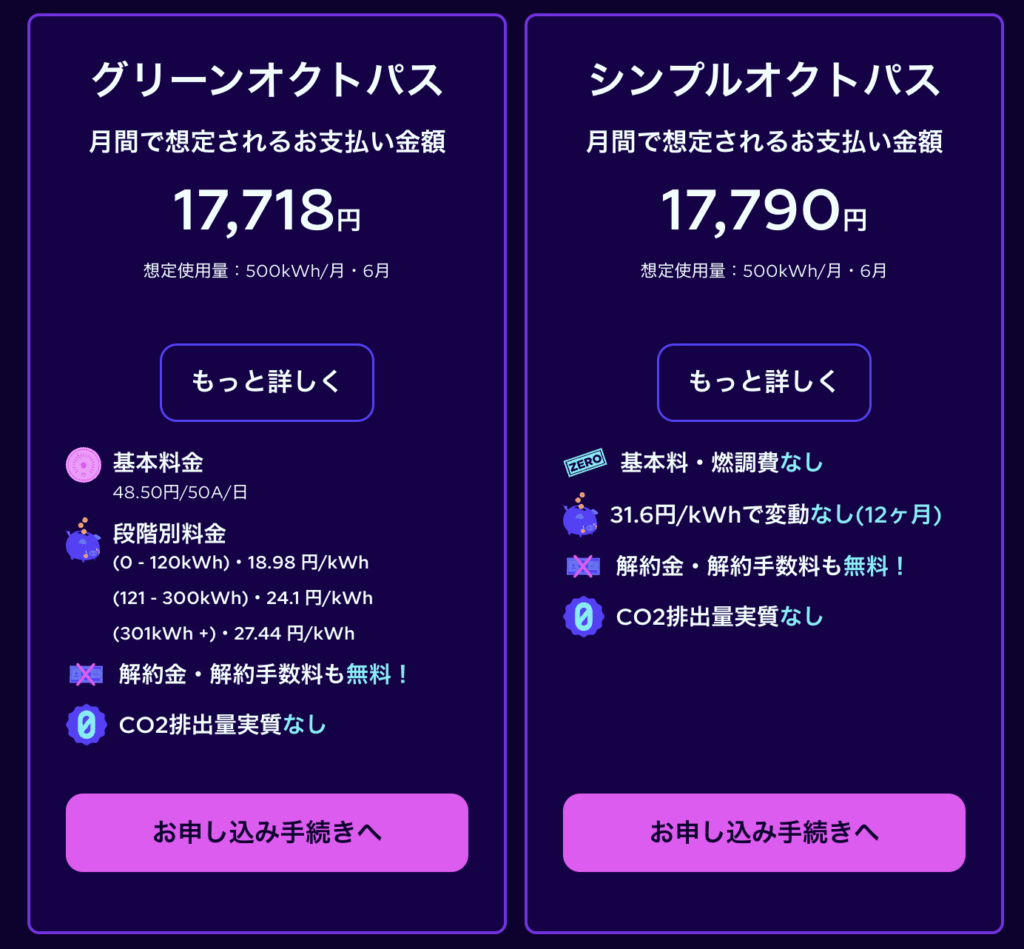Click the zero CO2 badge in グリーンオクトパス card

86,724
